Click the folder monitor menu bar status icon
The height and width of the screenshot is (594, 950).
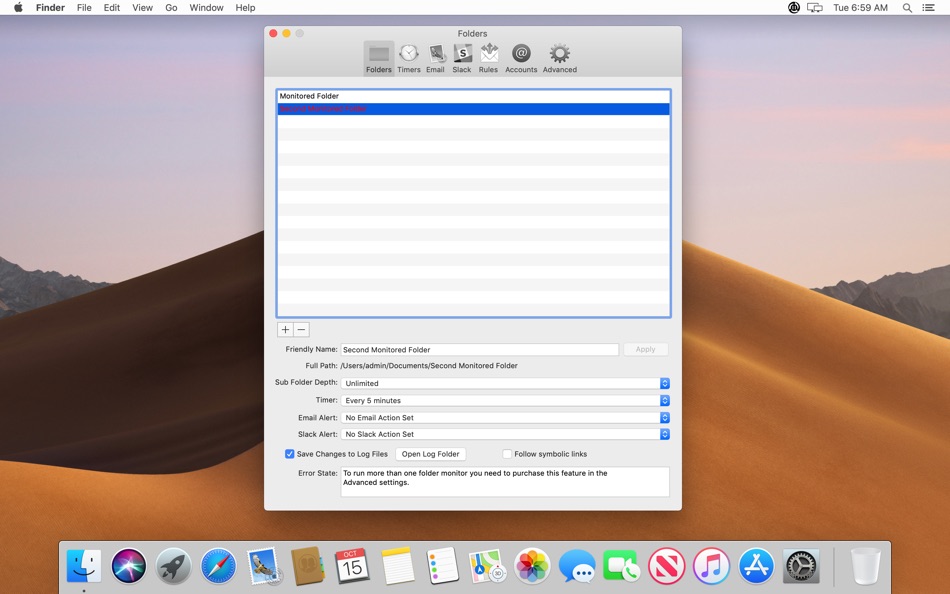coord(794,7)
